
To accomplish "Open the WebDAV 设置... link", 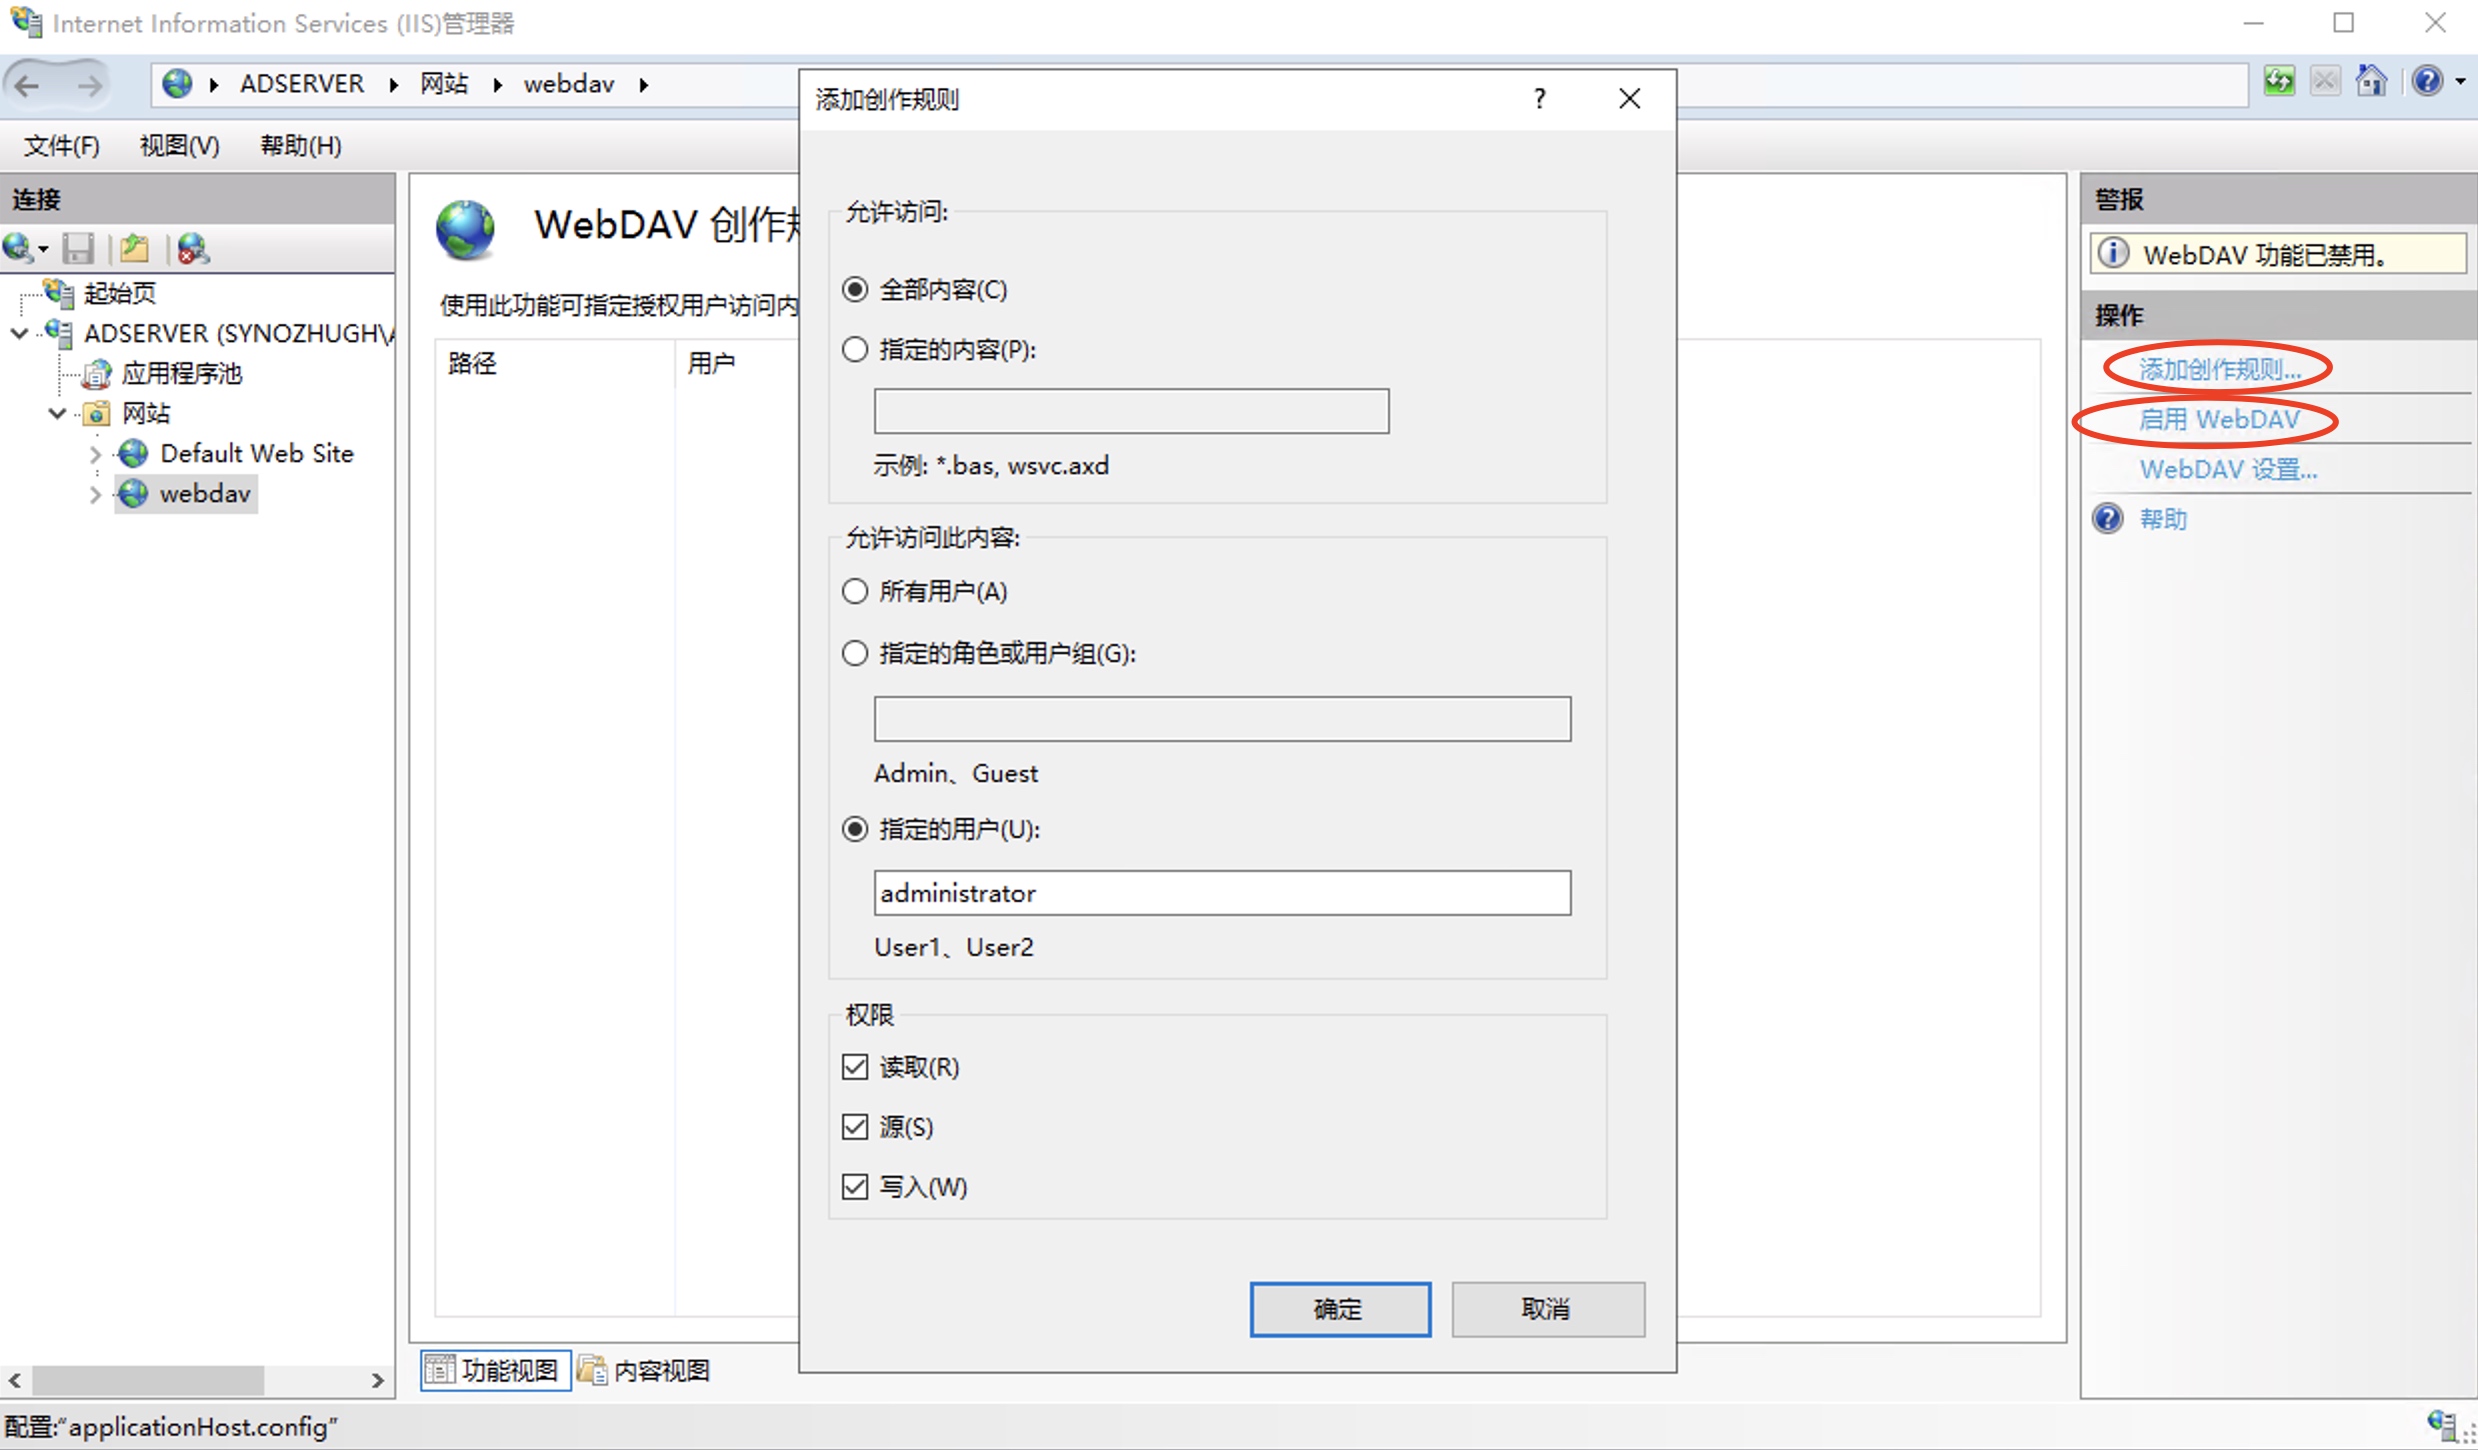I will [x=2228, y=469].
